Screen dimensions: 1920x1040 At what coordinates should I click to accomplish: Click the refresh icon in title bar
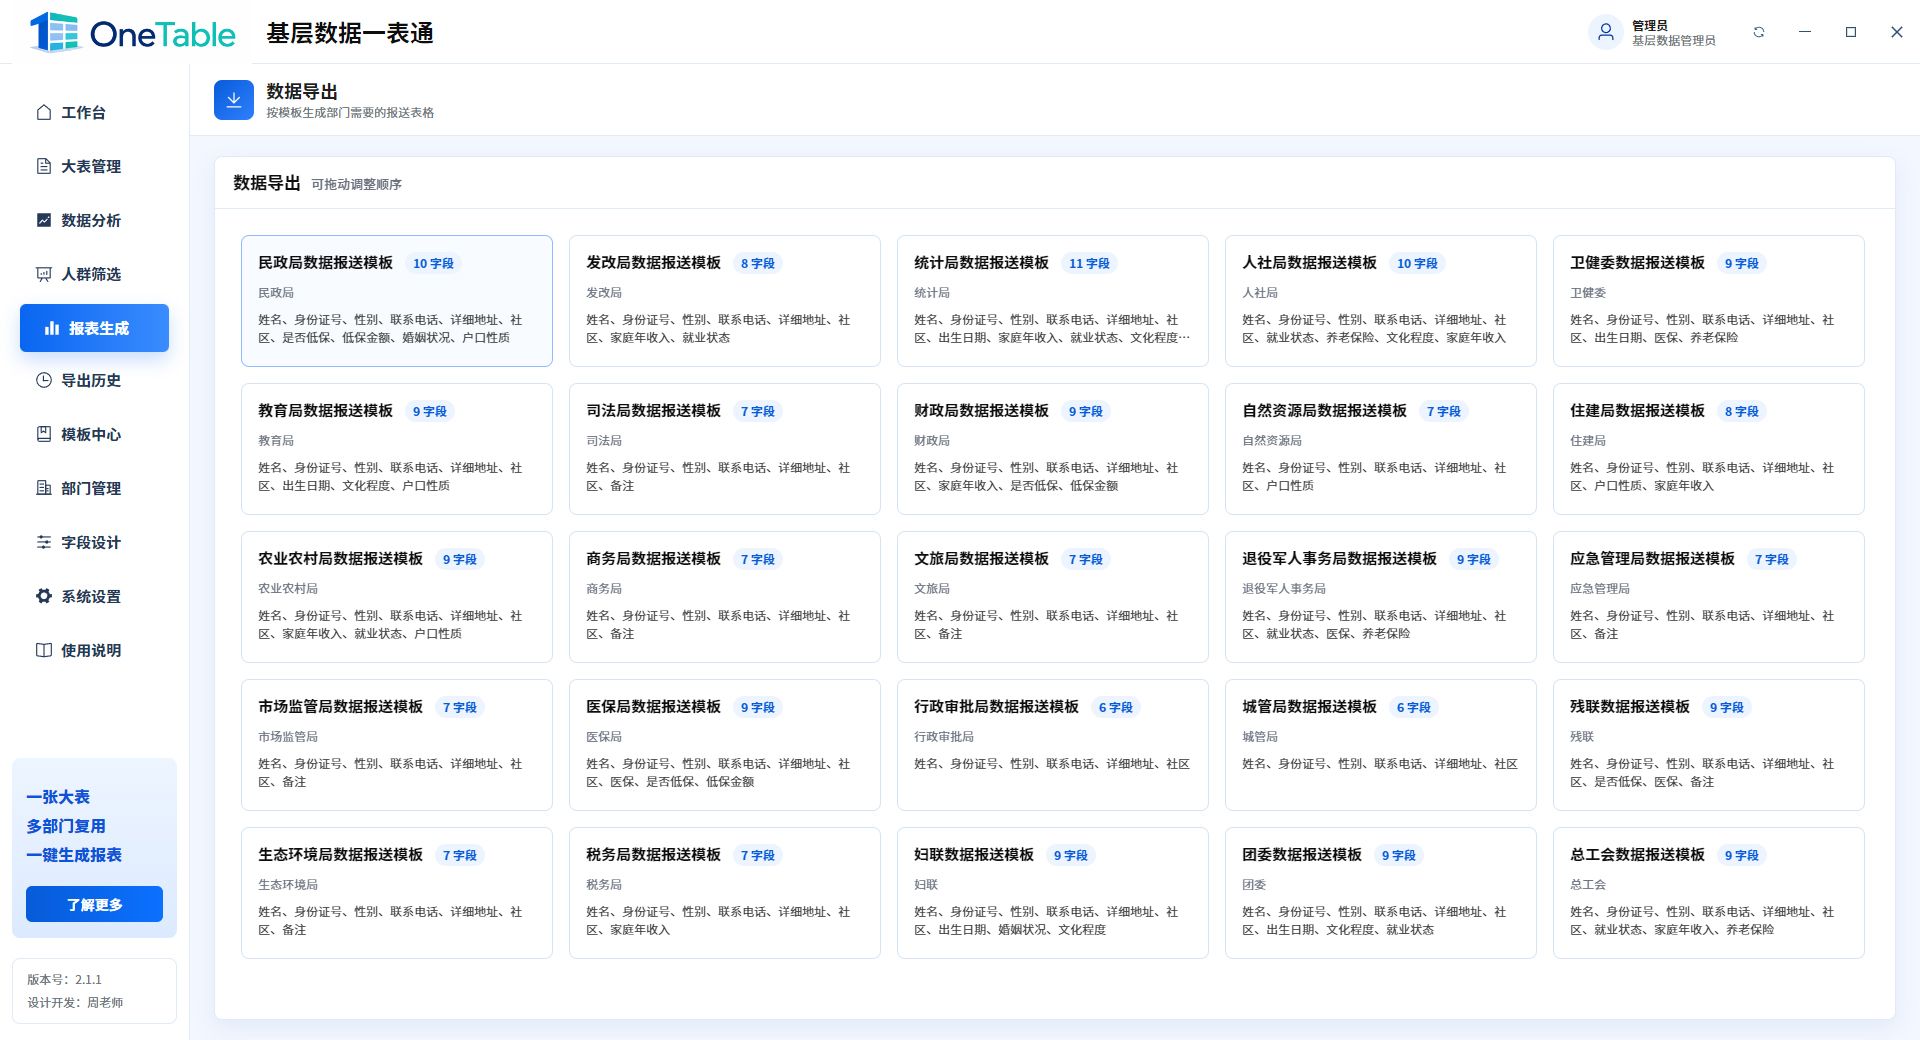[1759, 32]
